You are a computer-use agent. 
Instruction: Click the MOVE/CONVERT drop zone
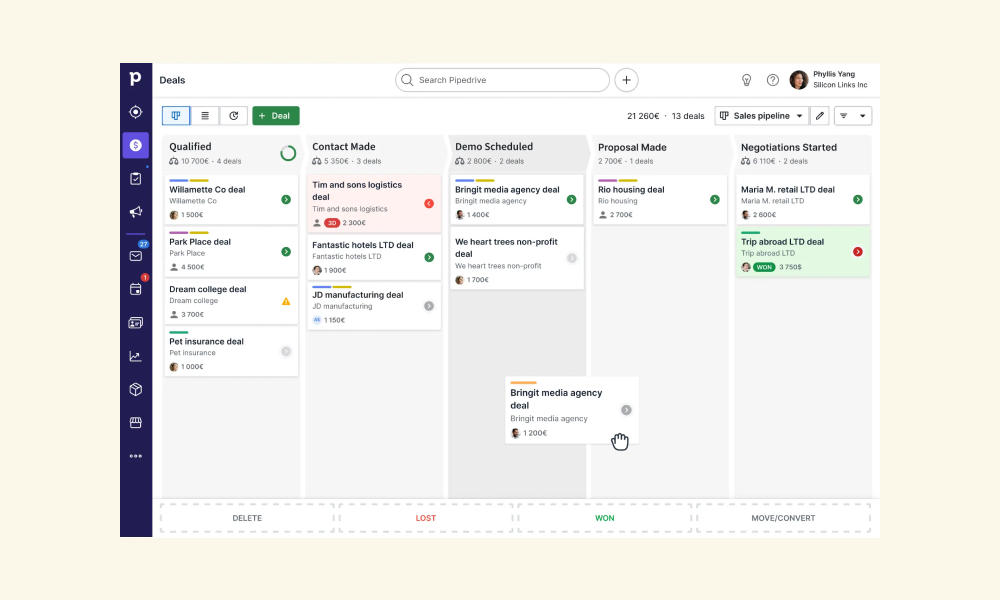[x=783, y=518]
